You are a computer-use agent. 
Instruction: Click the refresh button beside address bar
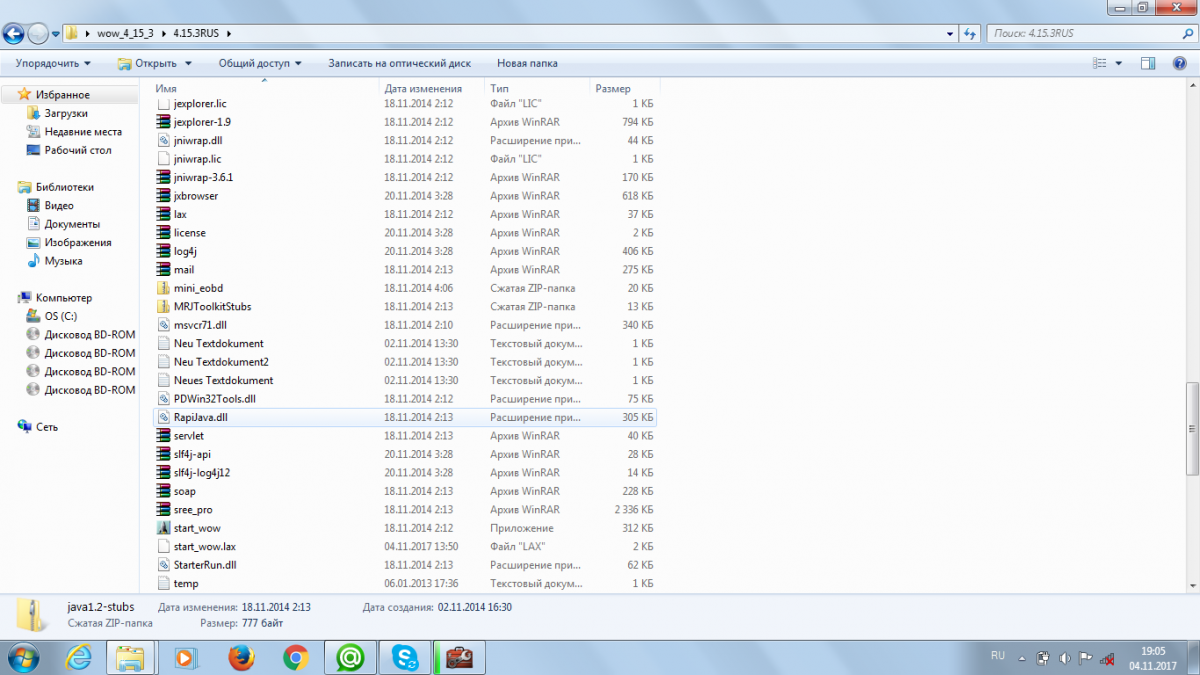(x=970, y=33)
